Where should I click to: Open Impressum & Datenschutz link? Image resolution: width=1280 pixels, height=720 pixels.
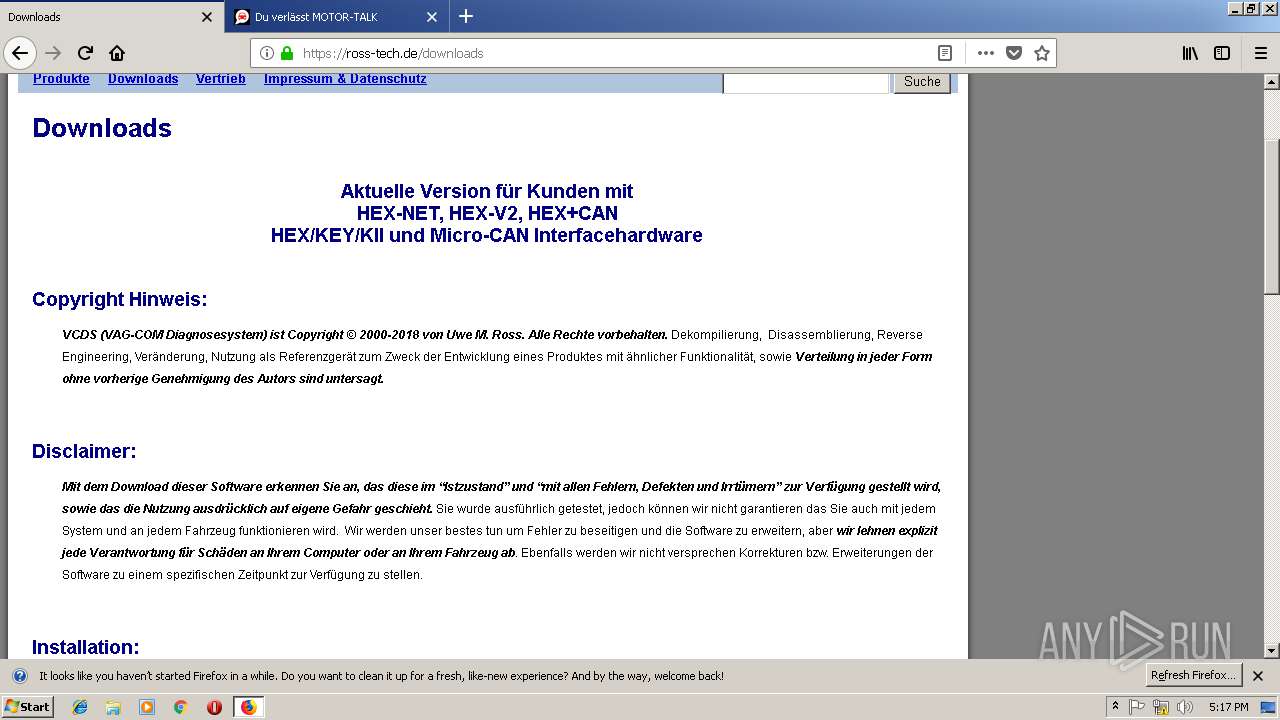point(345,79)
